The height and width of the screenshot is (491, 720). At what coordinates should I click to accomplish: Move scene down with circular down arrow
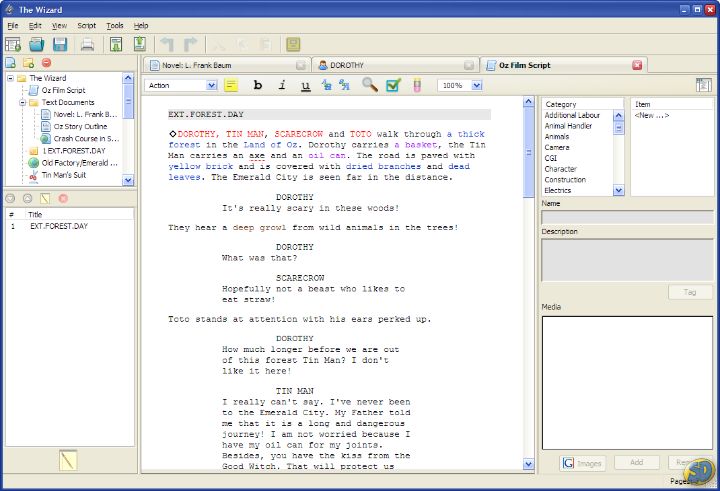pos(10,198)
